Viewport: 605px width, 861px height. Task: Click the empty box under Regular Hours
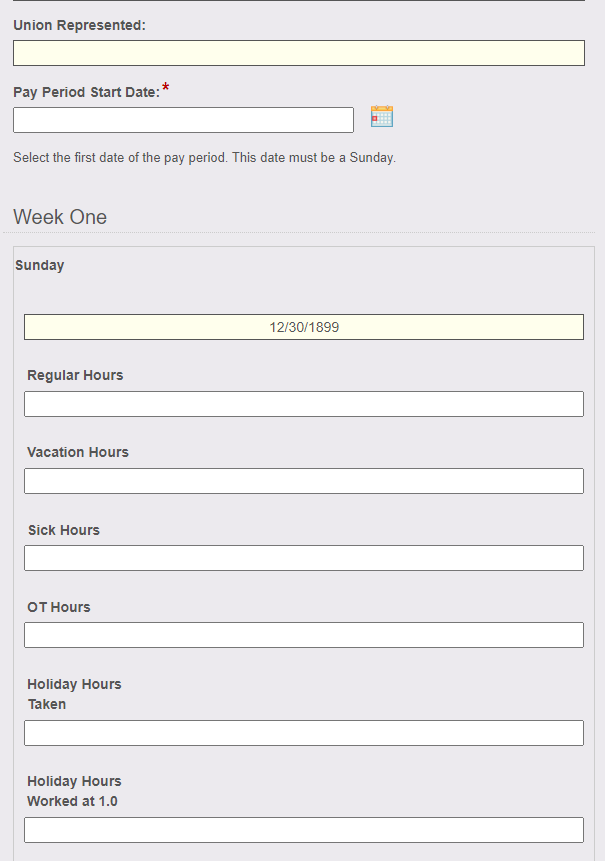(304, 404)
